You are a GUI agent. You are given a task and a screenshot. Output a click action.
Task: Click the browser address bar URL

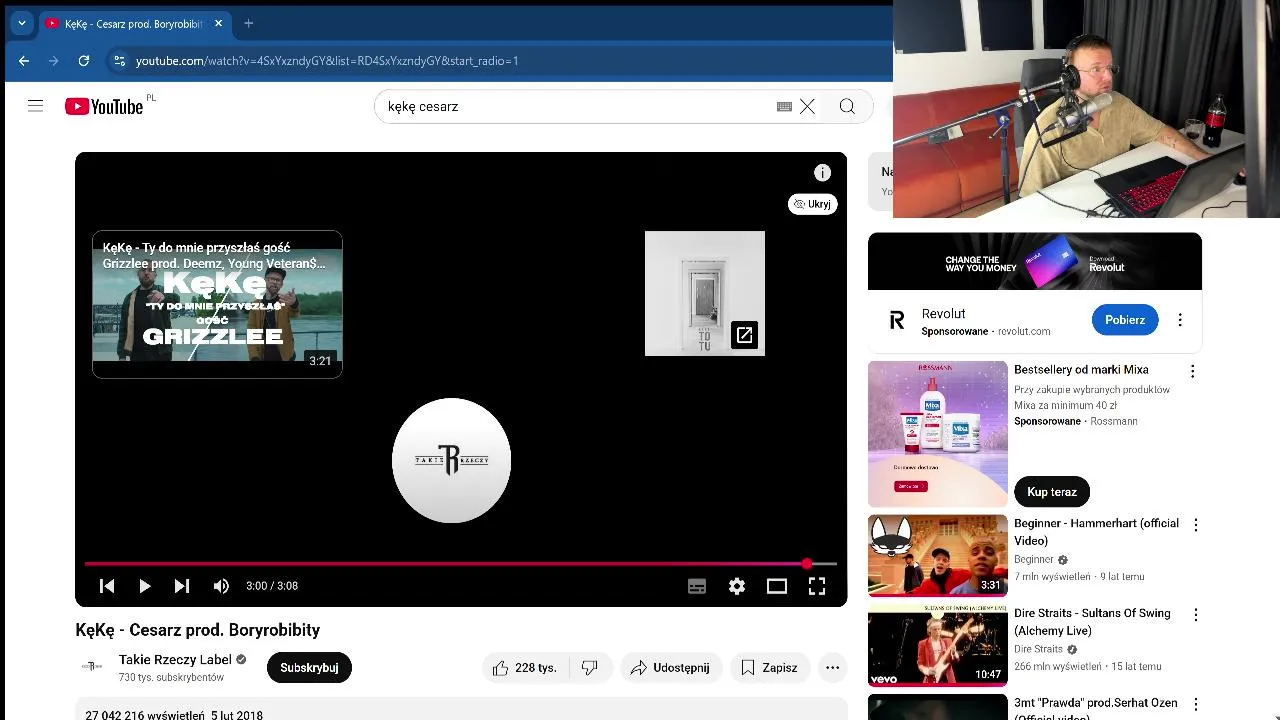pos(327,61)
